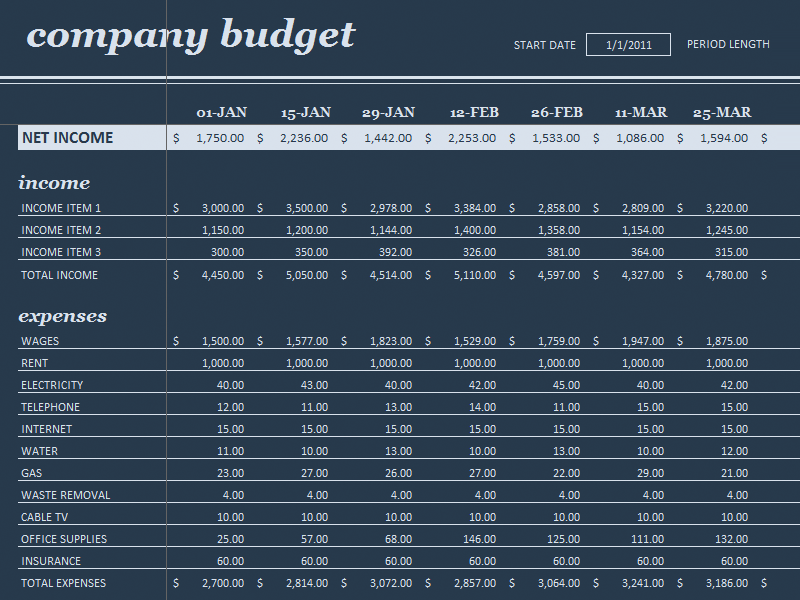Select office supplies value 146.00
This screenshot has width=800, height=600.
tap(479, 539)
